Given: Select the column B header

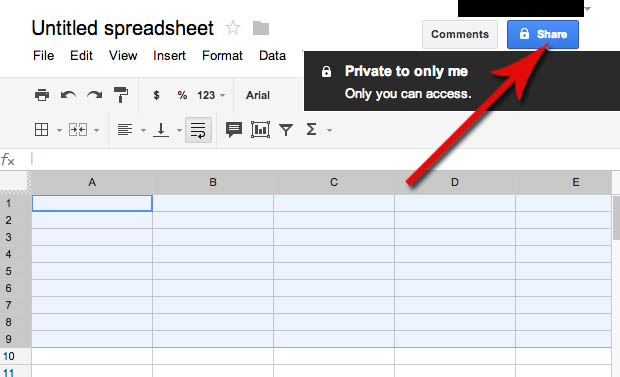Looking at the screenshot, I should tap(213, 182).
